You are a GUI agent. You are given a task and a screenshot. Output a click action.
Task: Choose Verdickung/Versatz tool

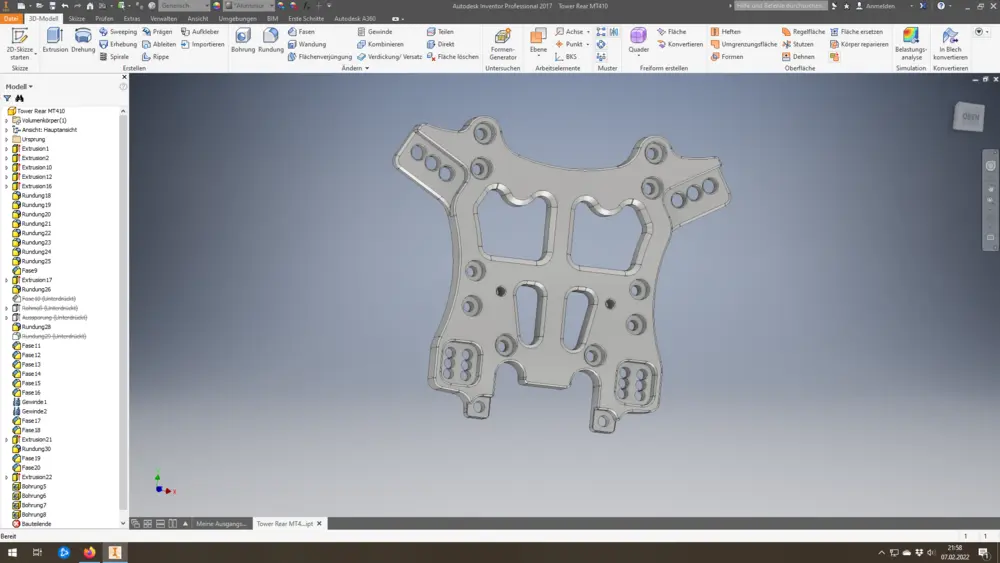[389, 57]
